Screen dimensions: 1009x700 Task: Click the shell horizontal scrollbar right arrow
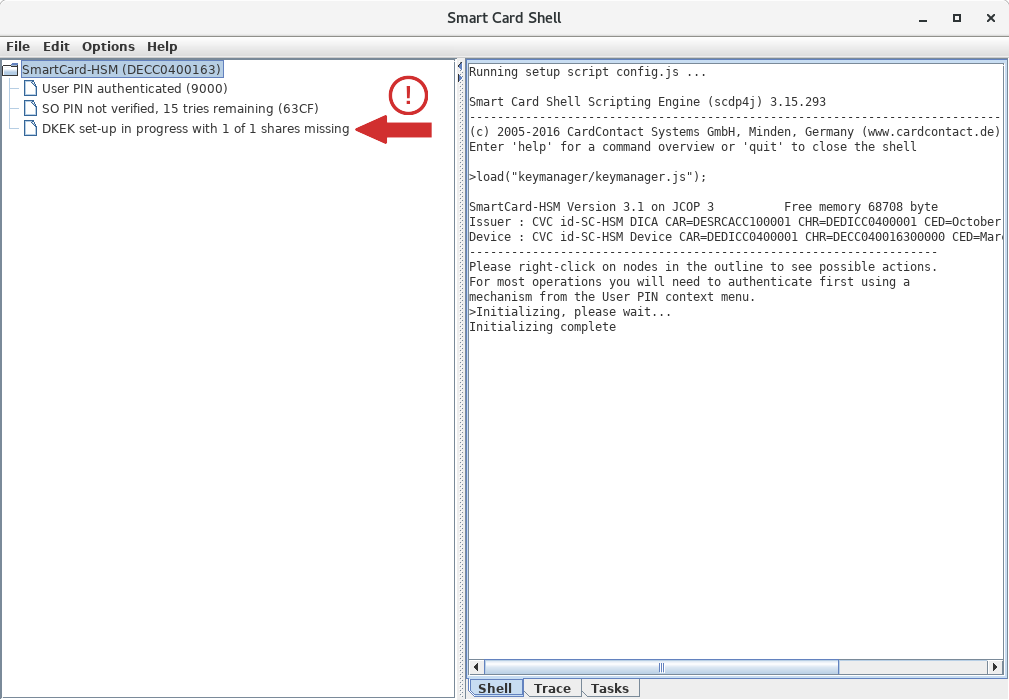coord(995,667)
